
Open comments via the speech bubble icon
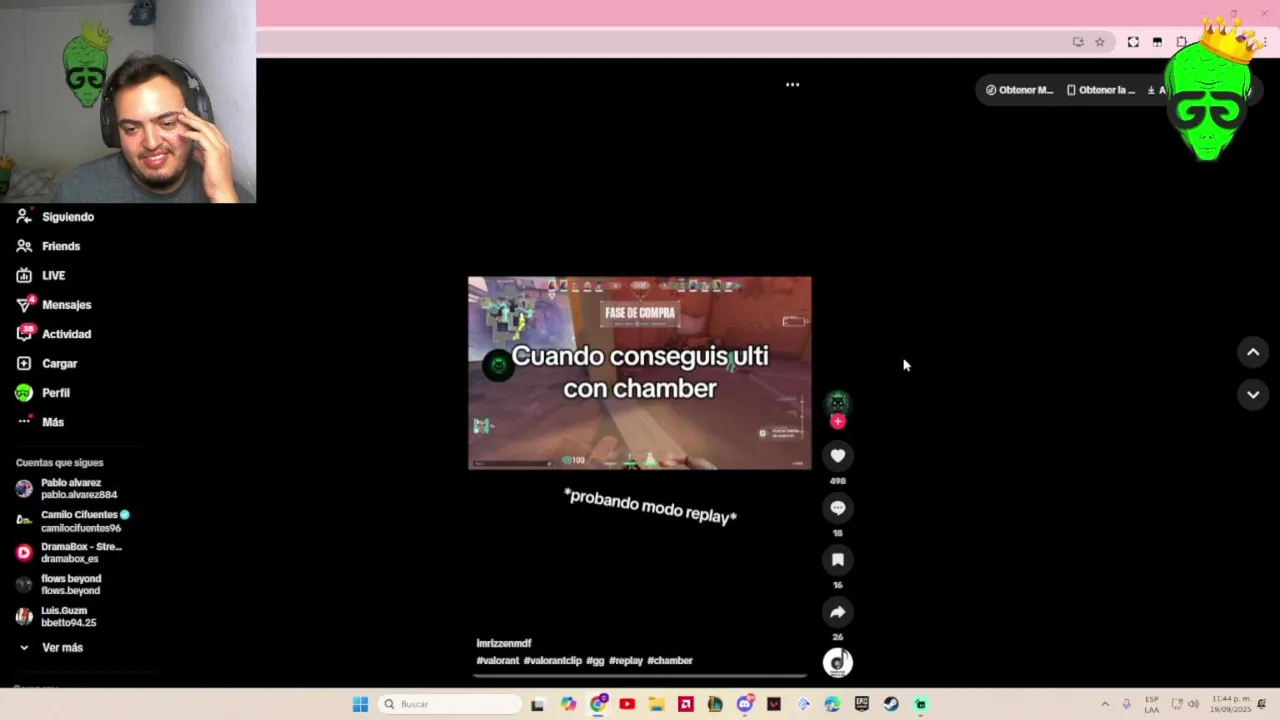[838, 508]
